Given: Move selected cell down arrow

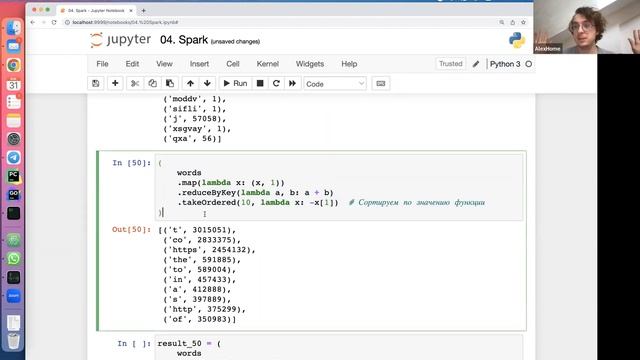Looking at the screenshot, I should 207,83.
